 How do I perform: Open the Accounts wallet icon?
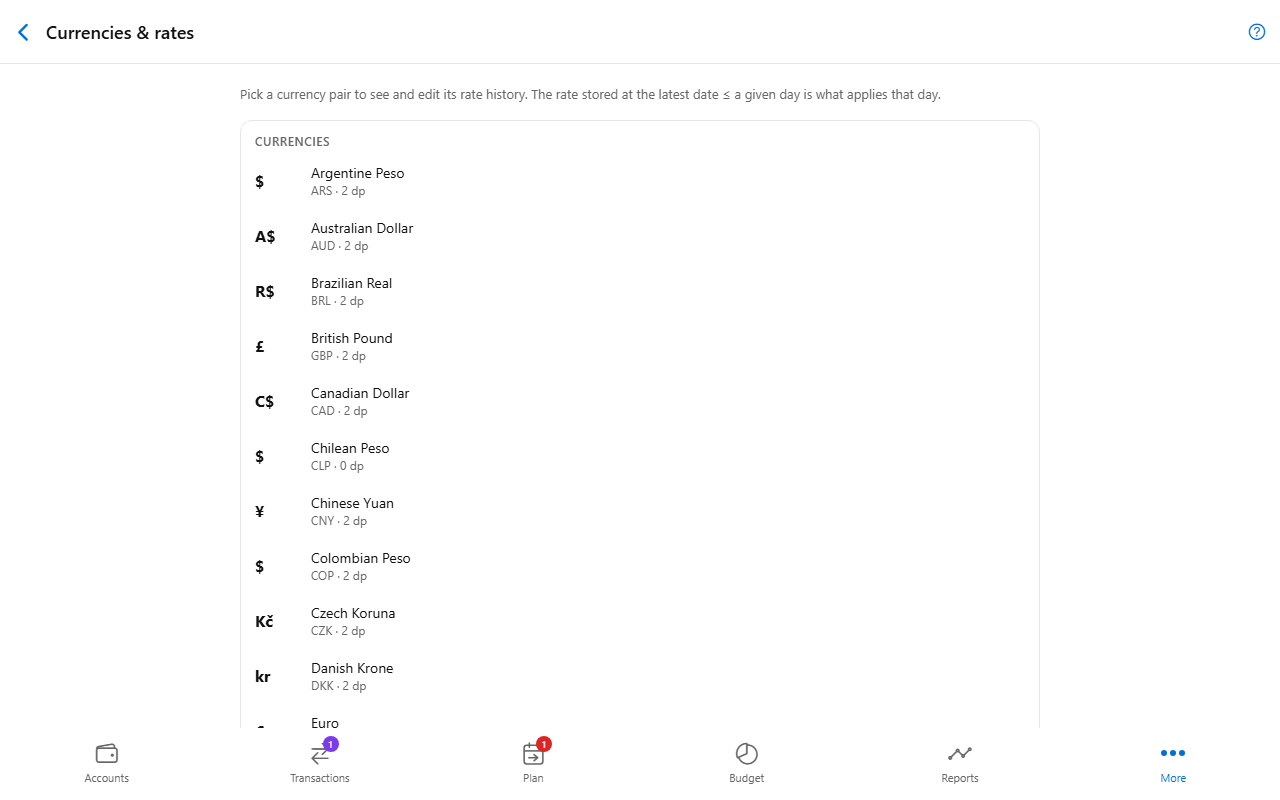(107, 753)
